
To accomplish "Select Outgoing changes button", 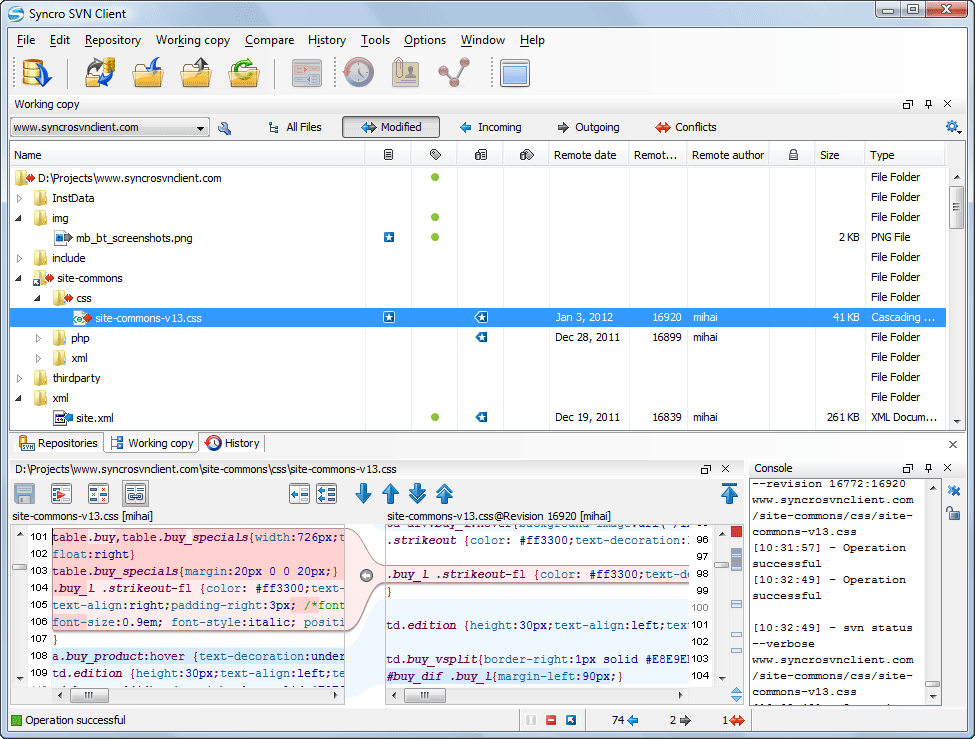I will point(588,127).
